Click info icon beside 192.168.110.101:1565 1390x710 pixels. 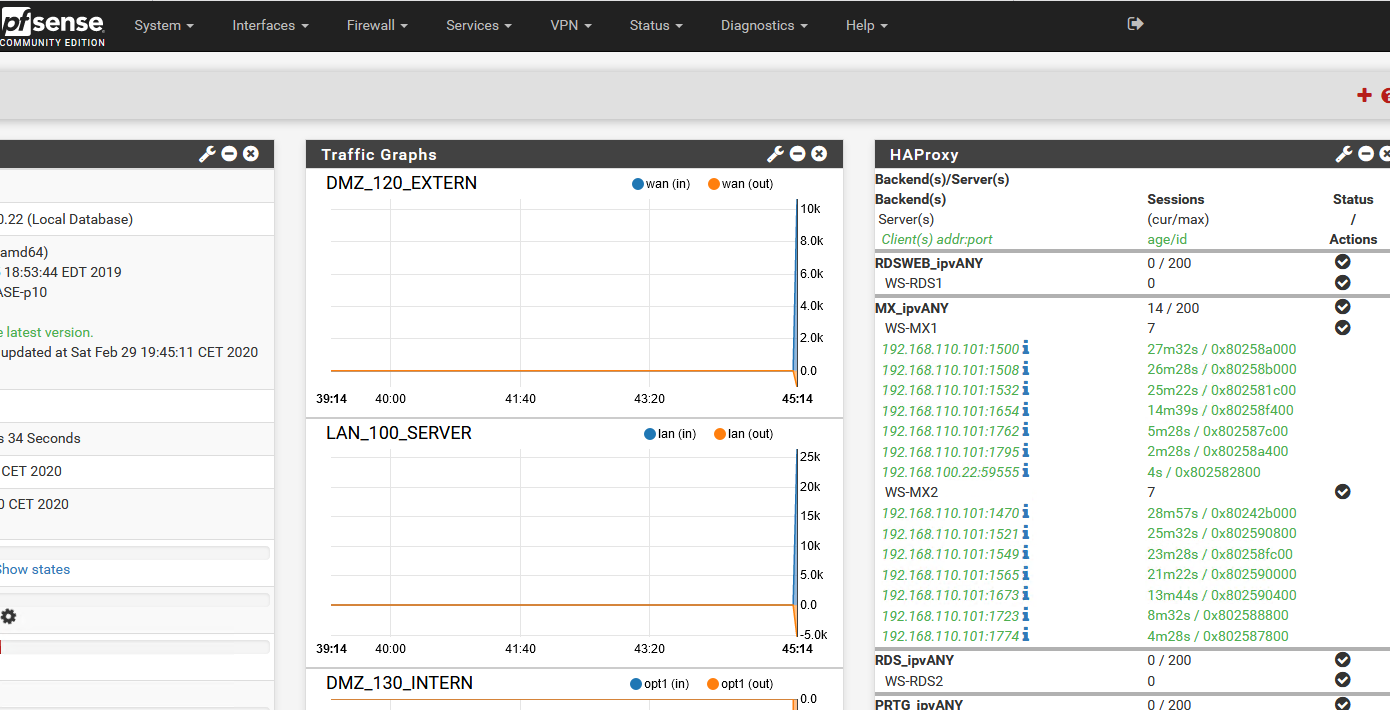[1025, 574]
